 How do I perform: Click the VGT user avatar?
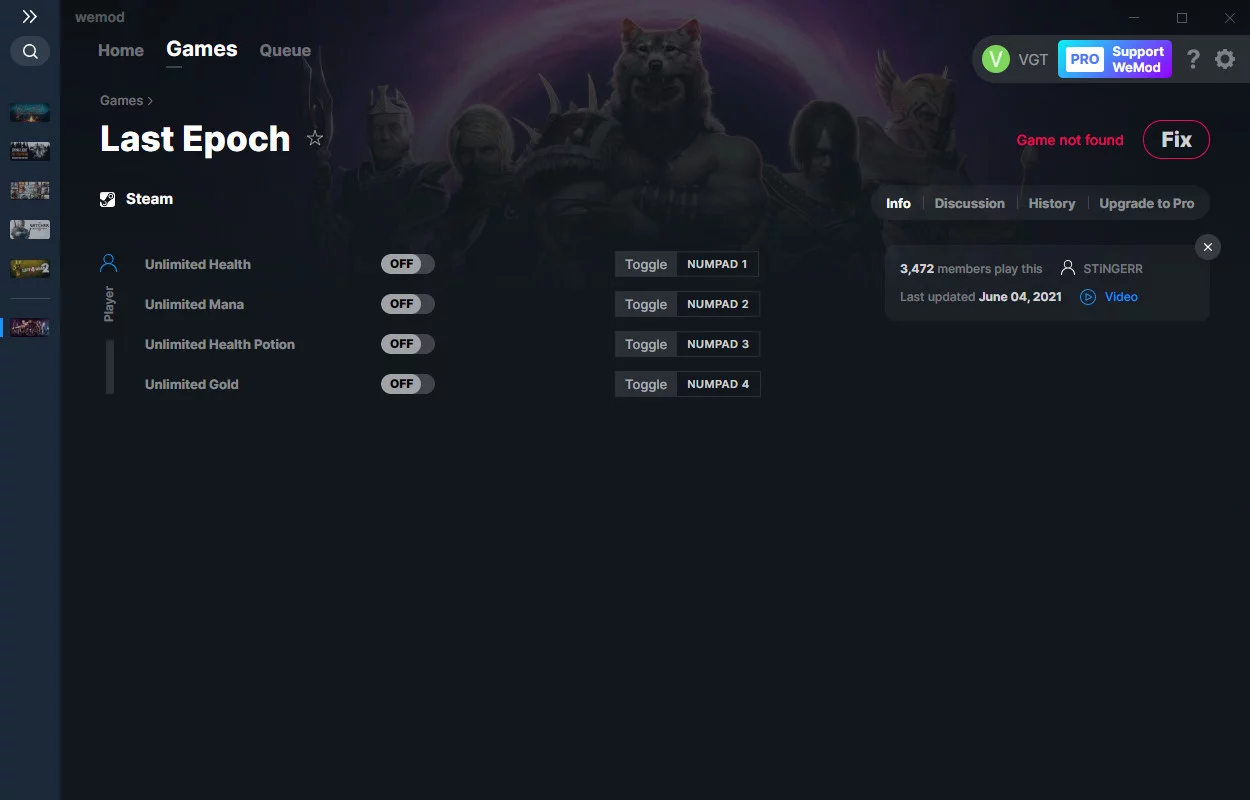996,59
